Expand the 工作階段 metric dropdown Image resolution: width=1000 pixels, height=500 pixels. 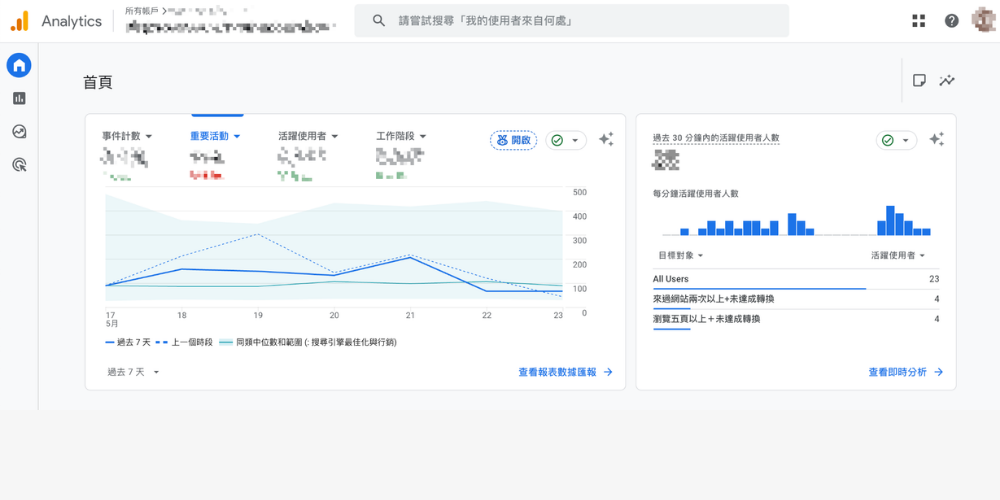point(401,136)
